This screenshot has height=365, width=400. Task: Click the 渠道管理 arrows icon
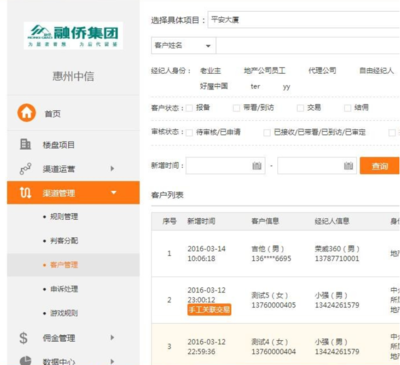26,192
